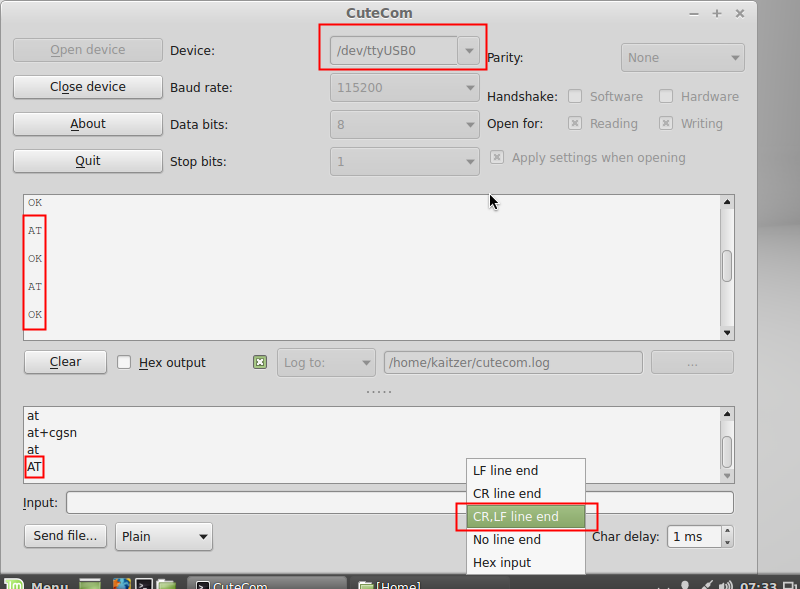800x589 pixels.
Task: Expand the Device /dev/ttyUSB0 dropdown arrow
Action: [x=468, y=51]
